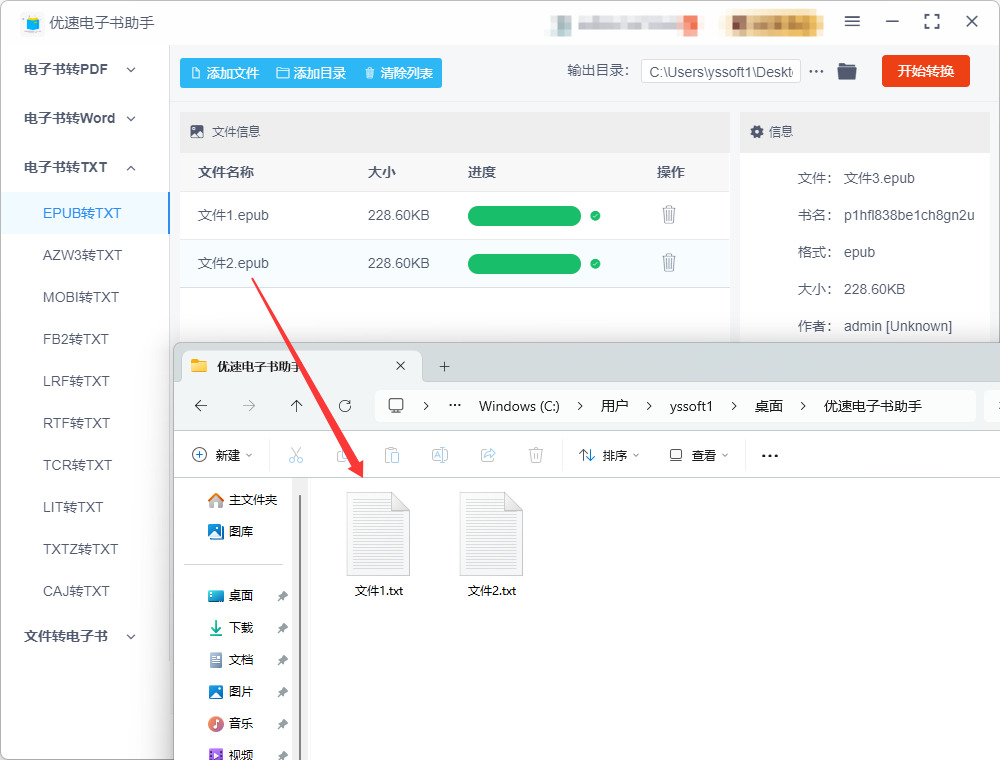The image size is (1000, 760).
Task: Collapse the 电子书转TXT section
Action: click(80, 167)
